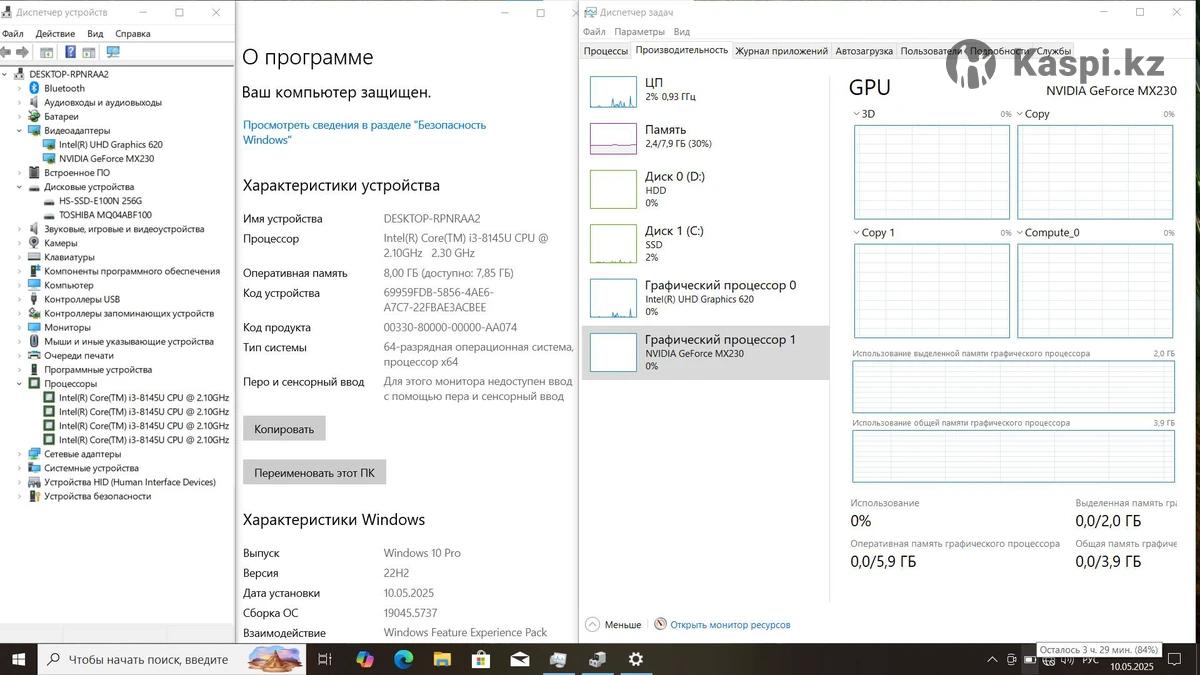Open the Windows Start button
This screenshot has height=675, width=1200.
point(18,659)
